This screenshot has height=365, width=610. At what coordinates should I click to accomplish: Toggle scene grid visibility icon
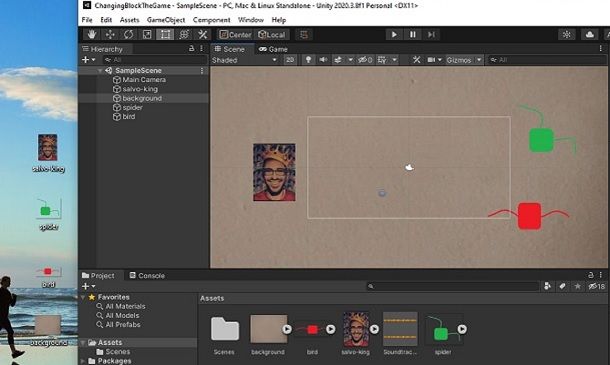[x=382, y=60]
